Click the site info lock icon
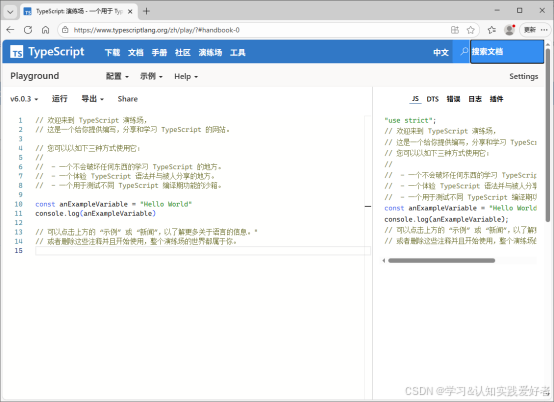This screenshot has height=402, width=554. (x=65, y=30)
